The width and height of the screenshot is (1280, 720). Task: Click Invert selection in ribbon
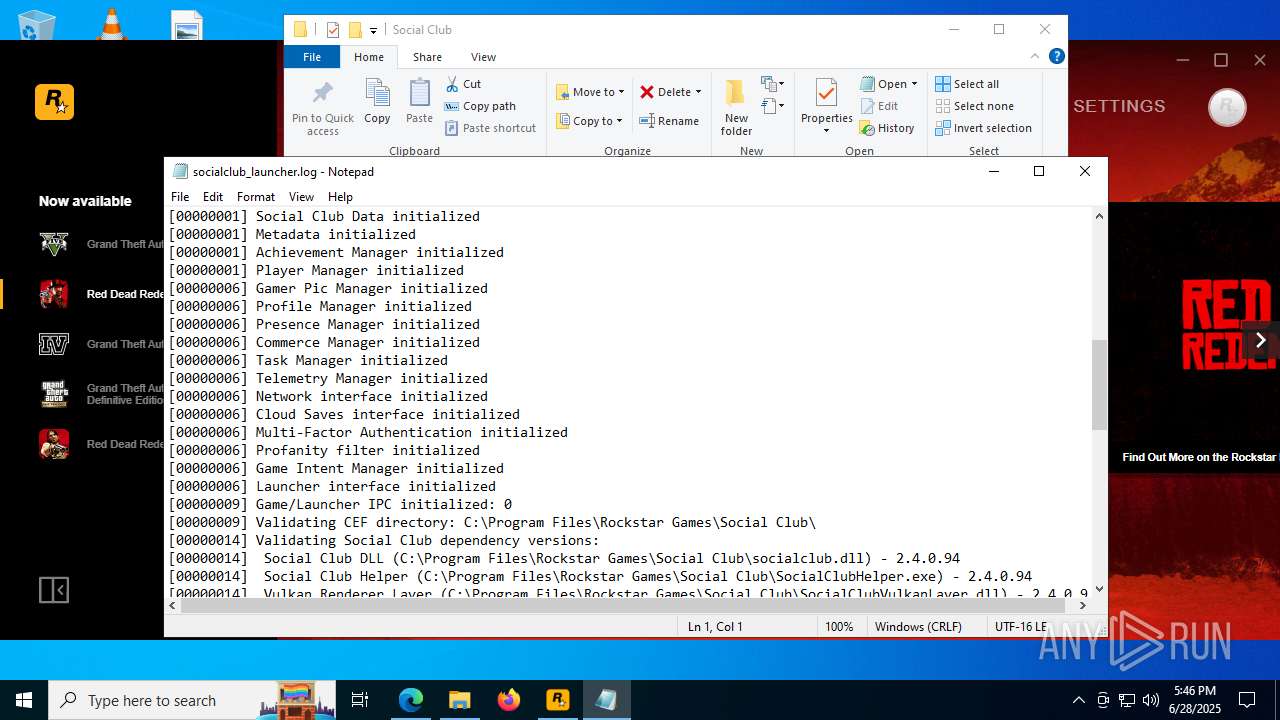(x=983, y=128)
